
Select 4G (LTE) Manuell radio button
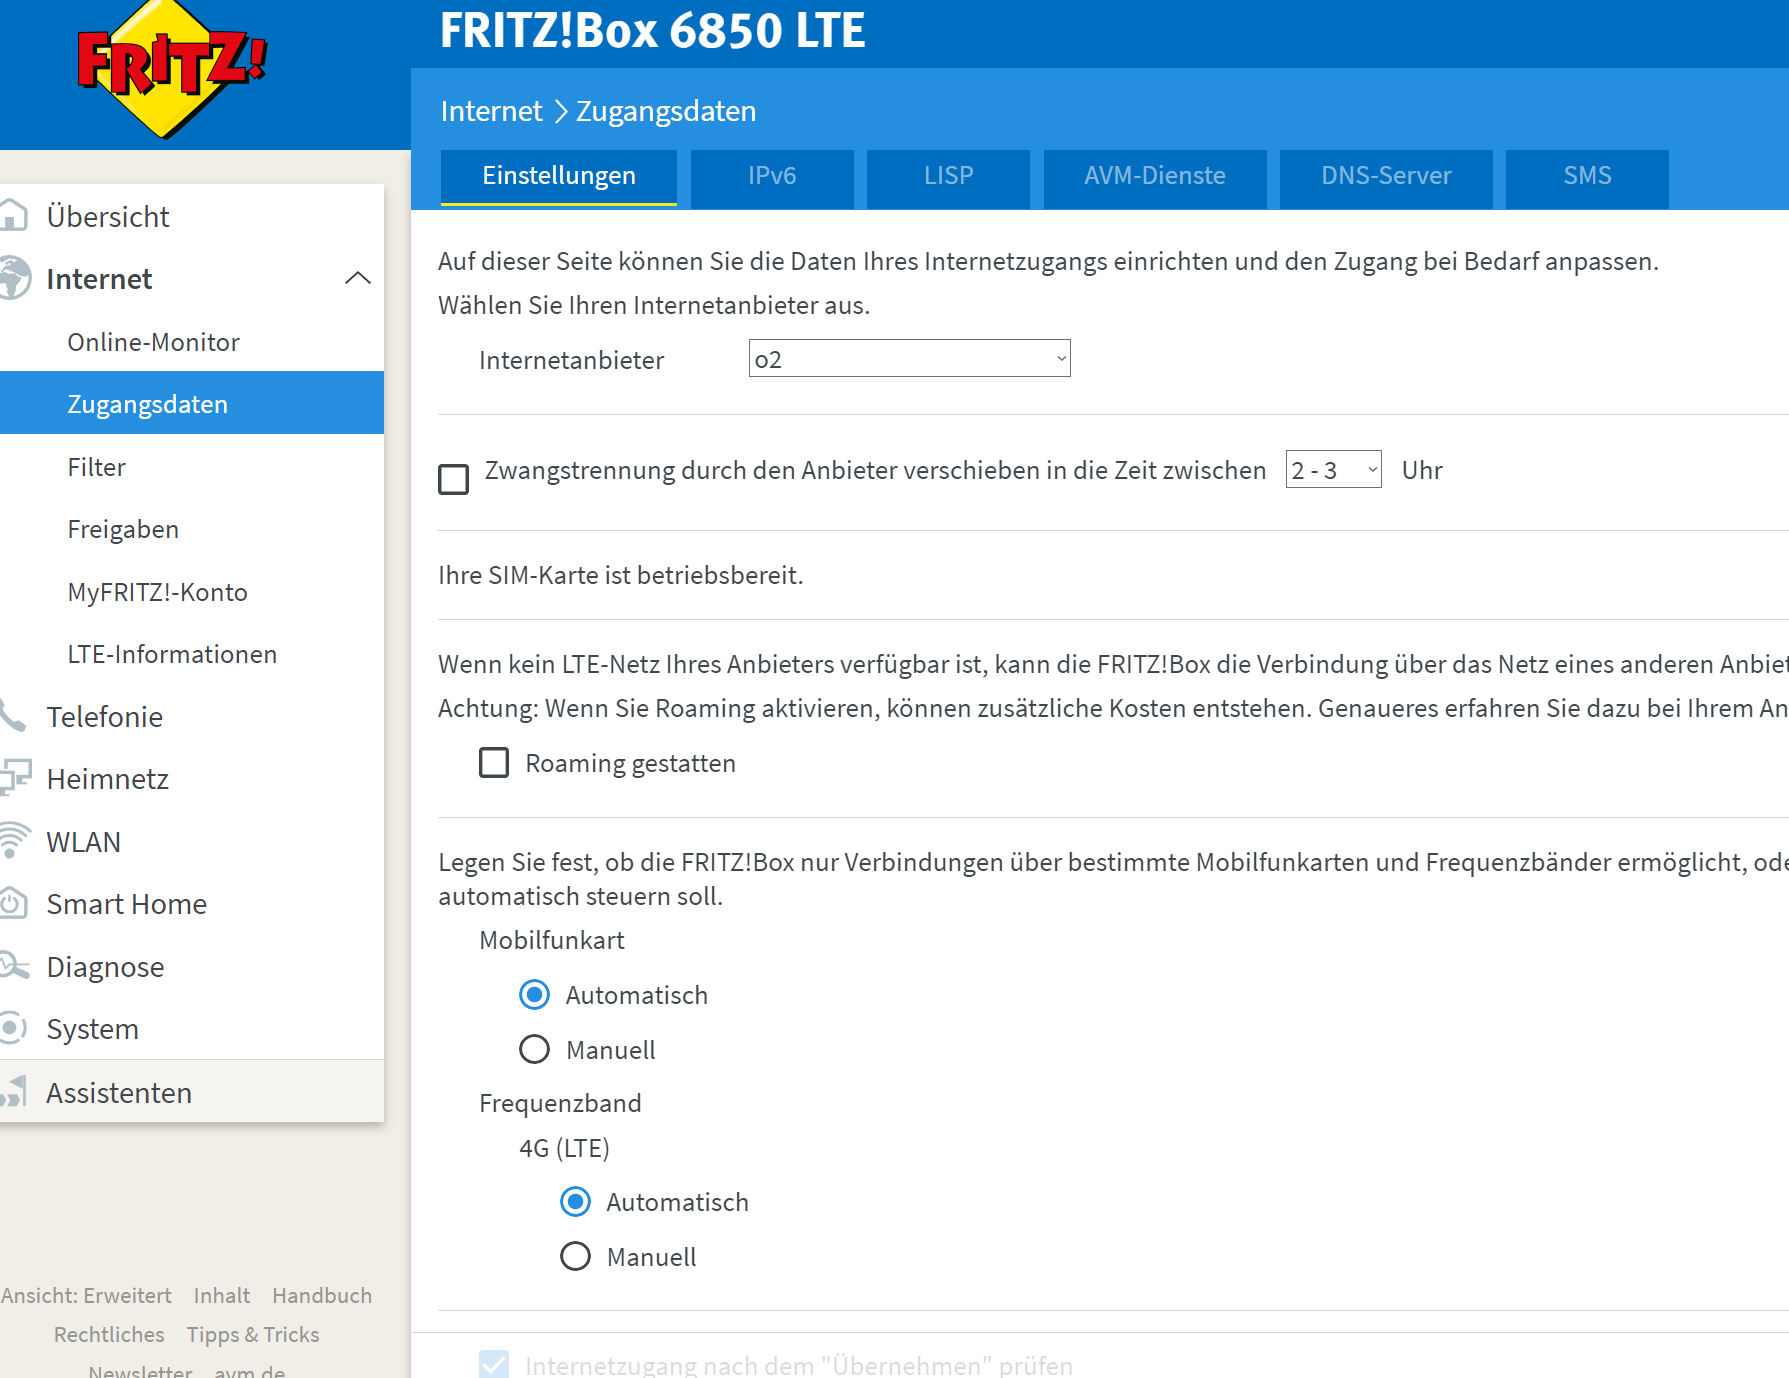(x=576, y=1257)
